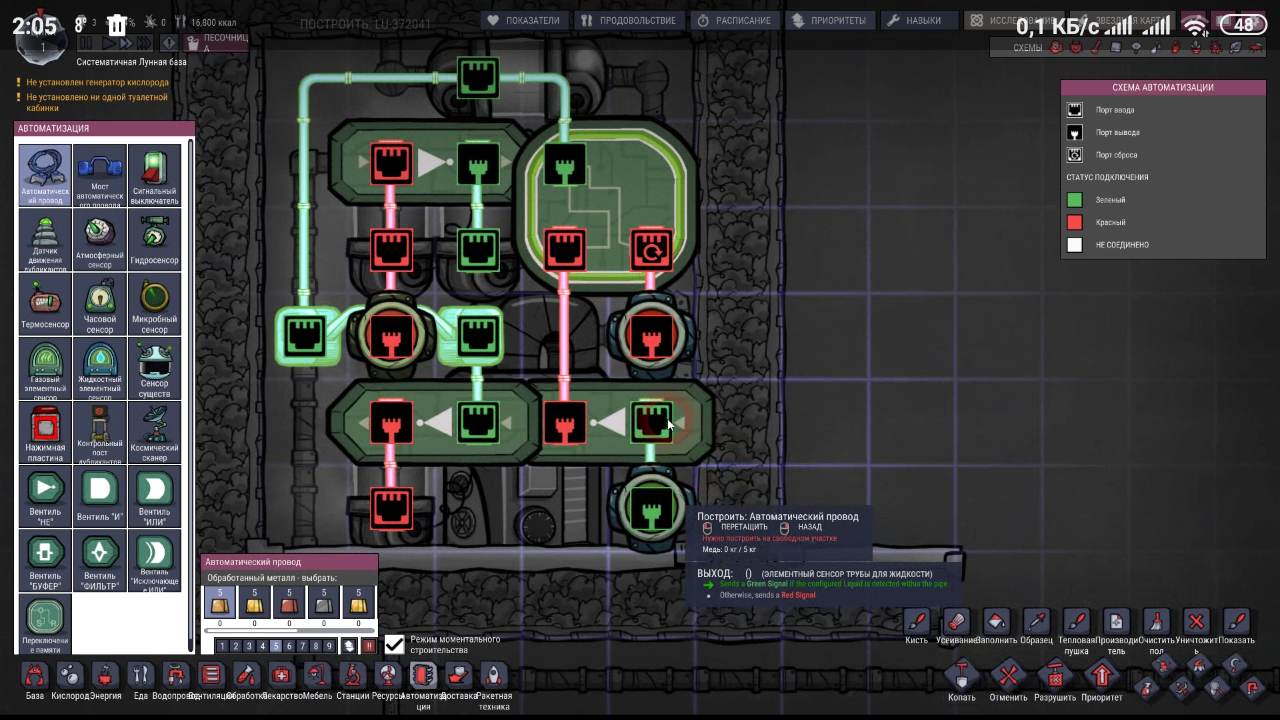Click the green output port of the liquid element sensor
This screenshot has height=720, width=1280.
(652, 511)
